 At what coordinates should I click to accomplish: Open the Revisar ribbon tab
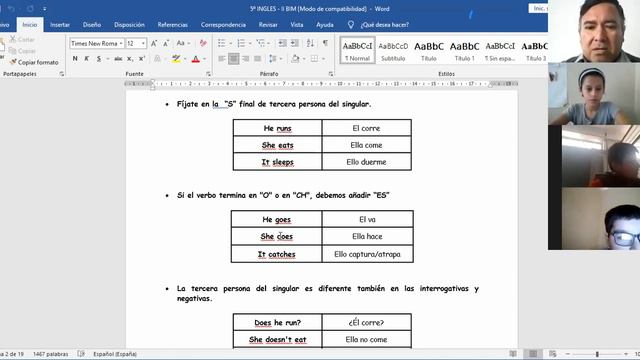point(268,24)
